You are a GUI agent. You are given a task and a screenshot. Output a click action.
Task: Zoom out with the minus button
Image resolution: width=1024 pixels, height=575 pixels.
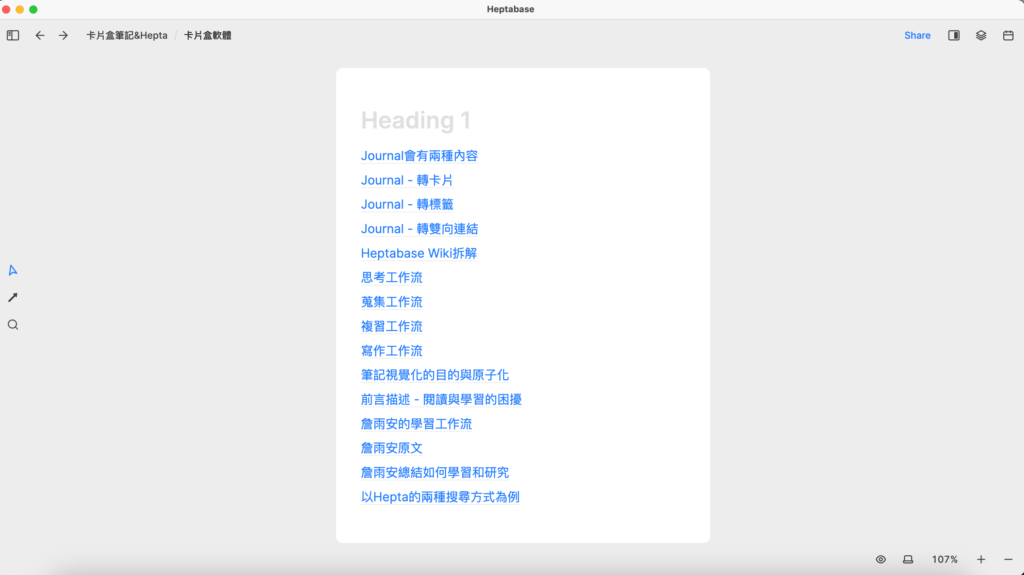1008,559
